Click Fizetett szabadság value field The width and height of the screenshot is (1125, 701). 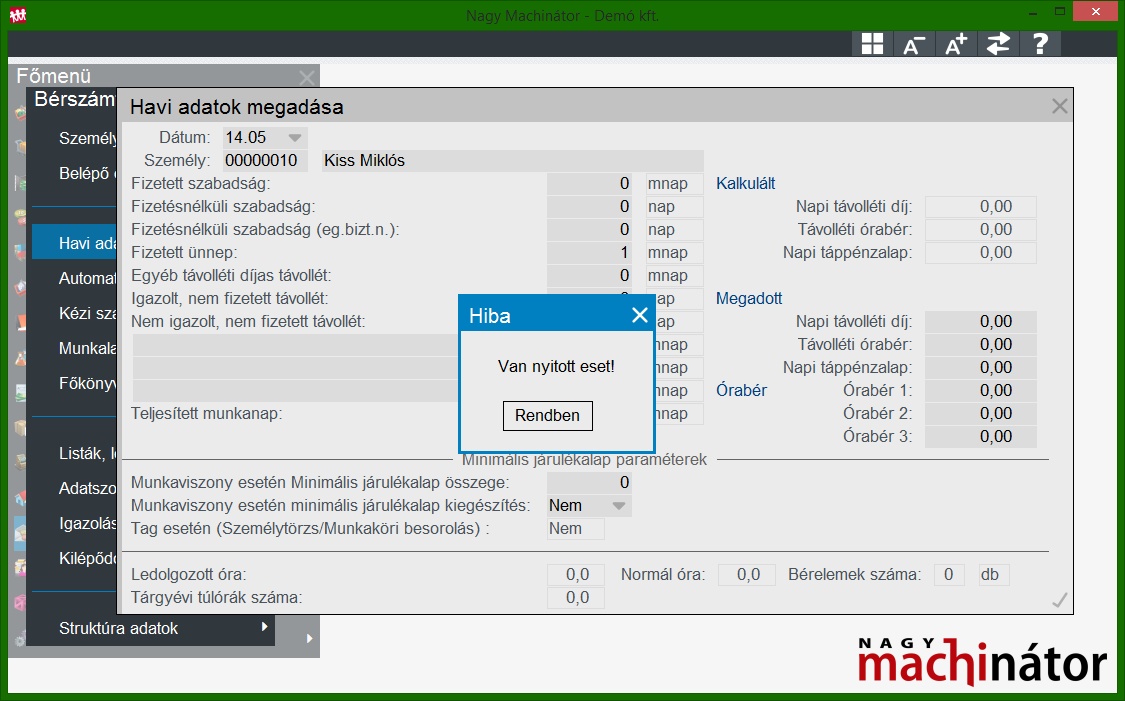tap(589, 184)
